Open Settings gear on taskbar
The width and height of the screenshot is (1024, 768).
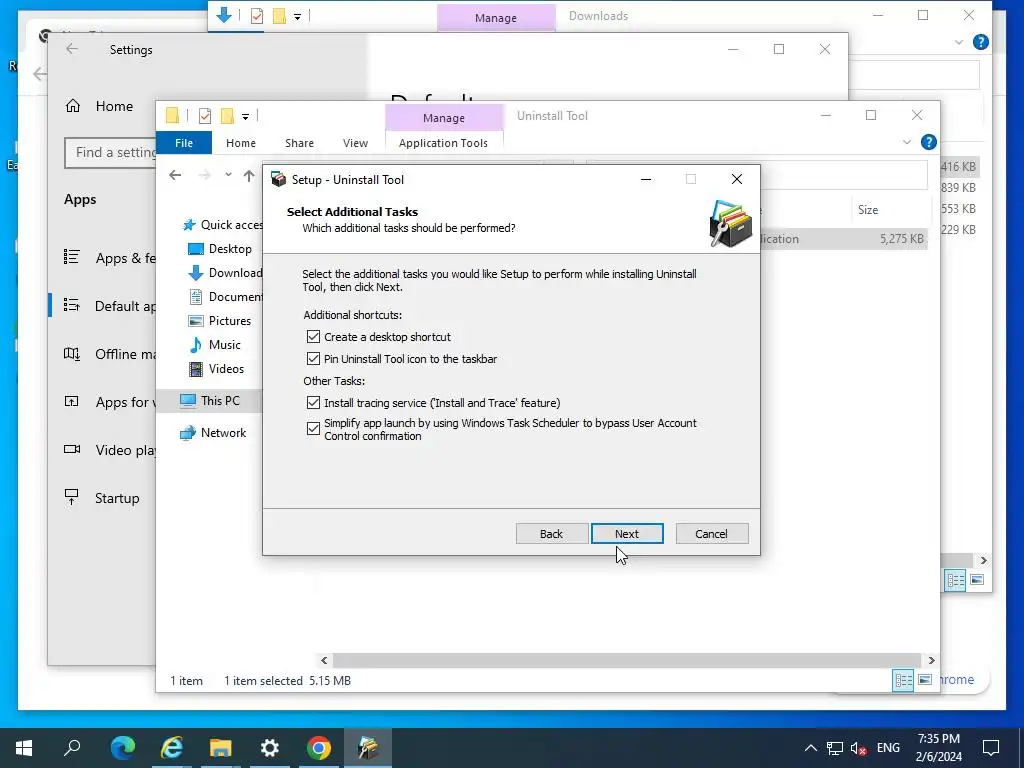(270, 748)
